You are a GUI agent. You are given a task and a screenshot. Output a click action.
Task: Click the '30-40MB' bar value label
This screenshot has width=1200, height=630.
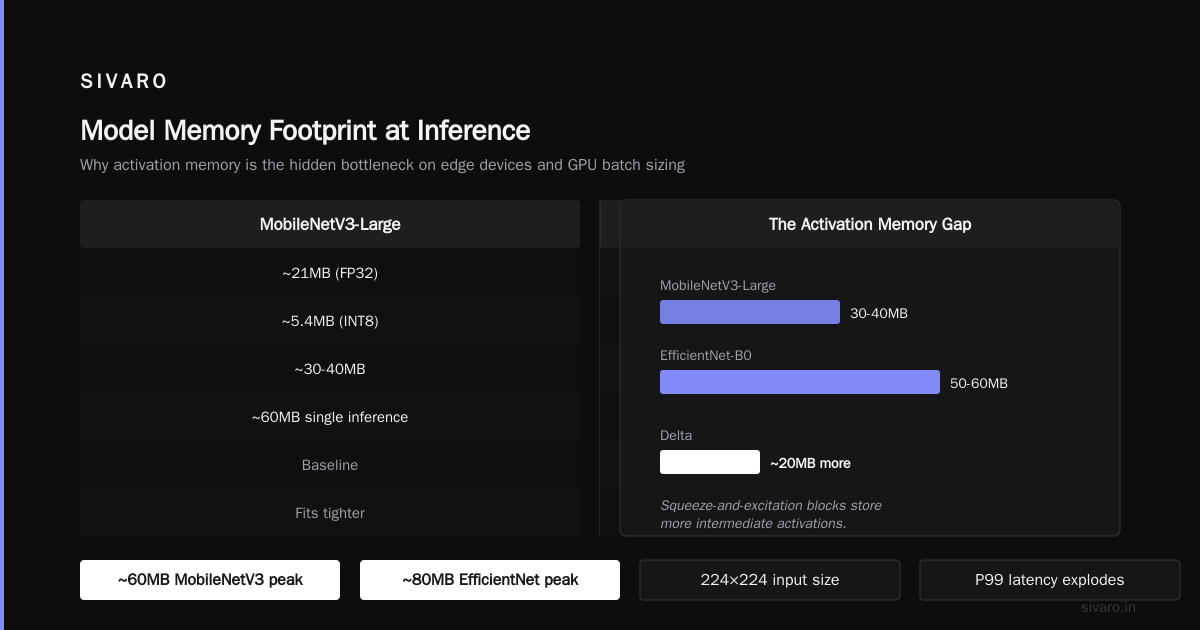(x=879, y=313)
